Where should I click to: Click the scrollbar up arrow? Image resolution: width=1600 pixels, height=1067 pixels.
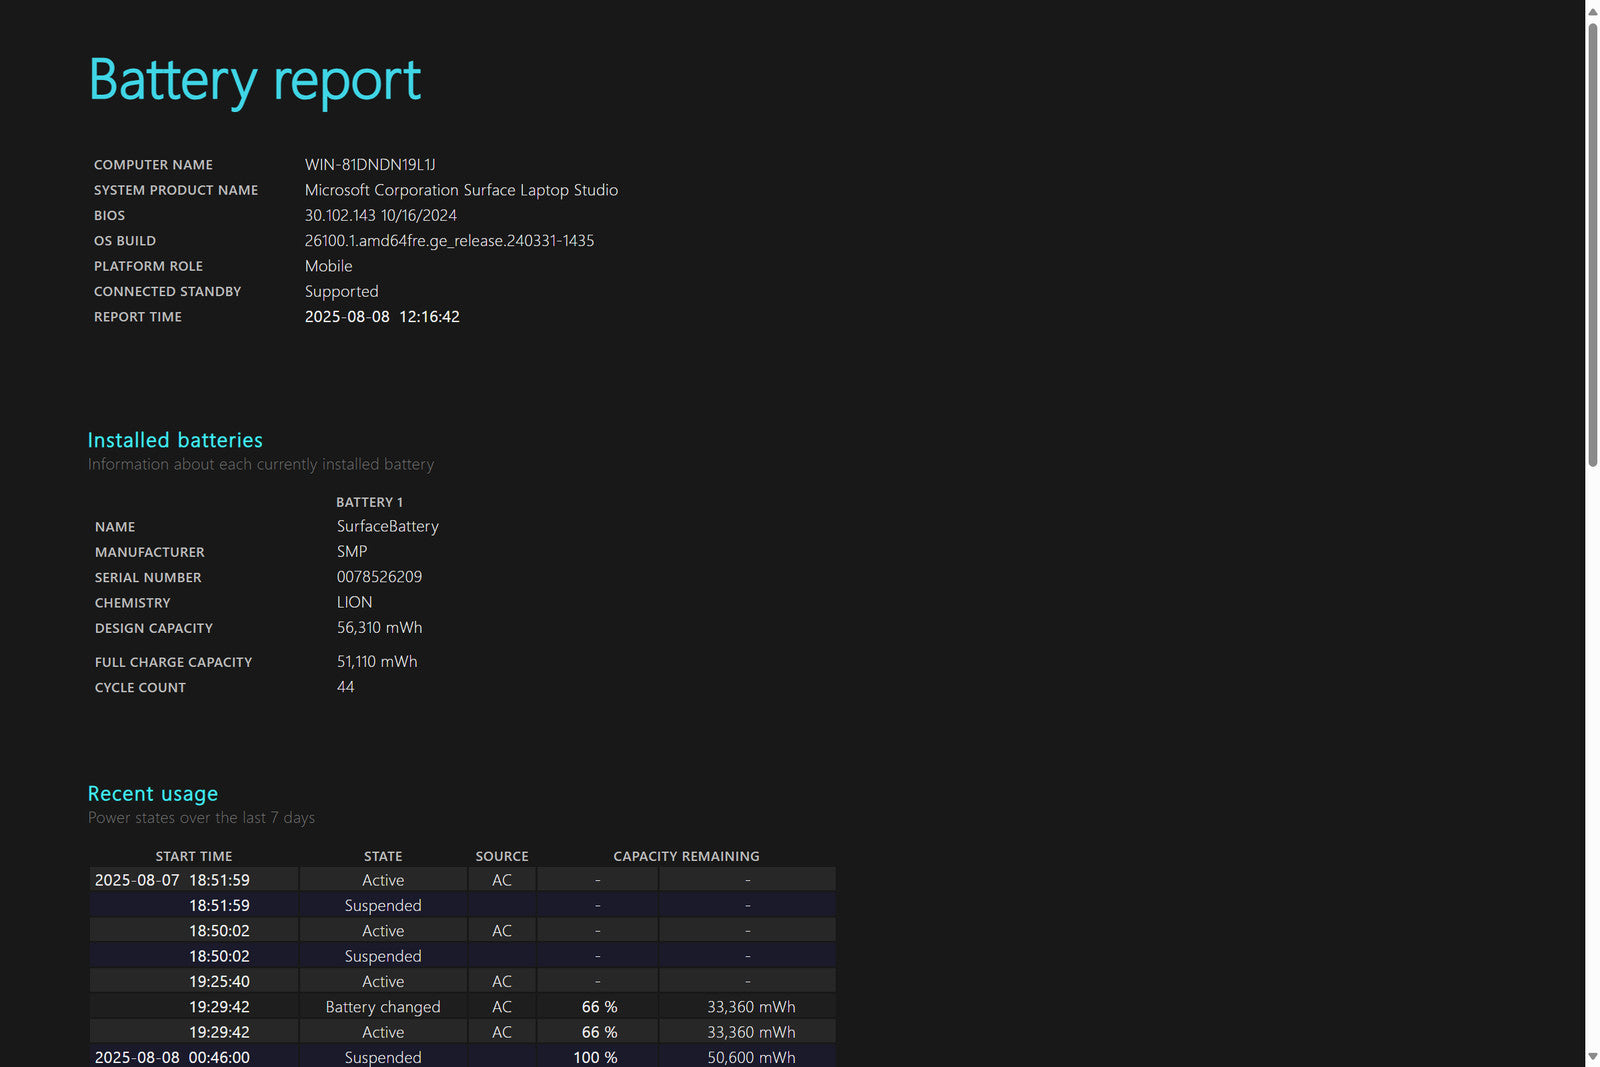[x=1592, y=11]
